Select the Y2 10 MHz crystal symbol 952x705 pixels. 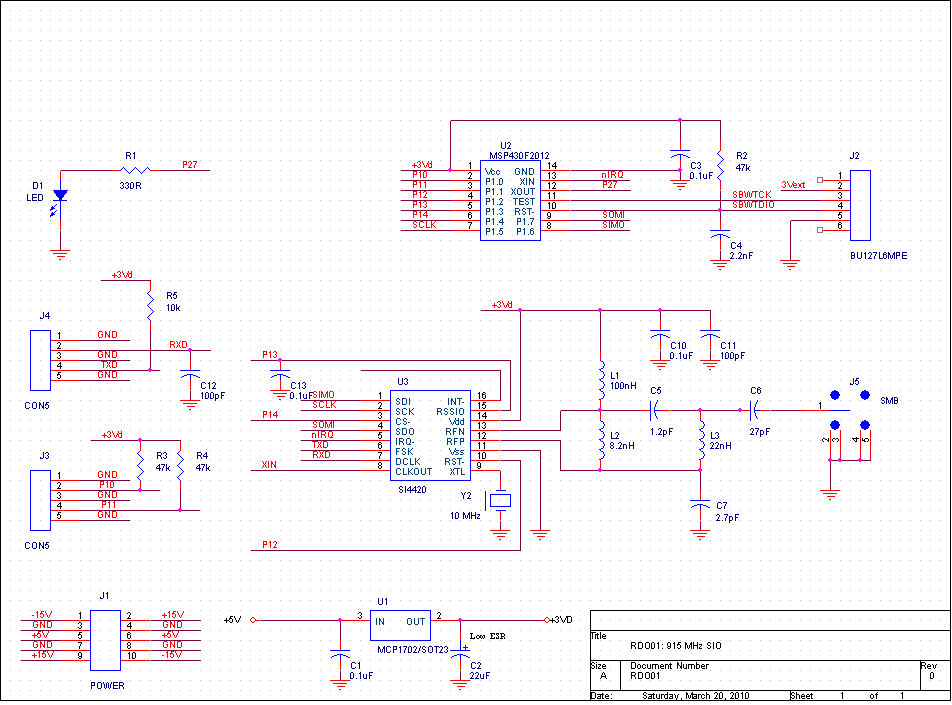click(501, 499)
